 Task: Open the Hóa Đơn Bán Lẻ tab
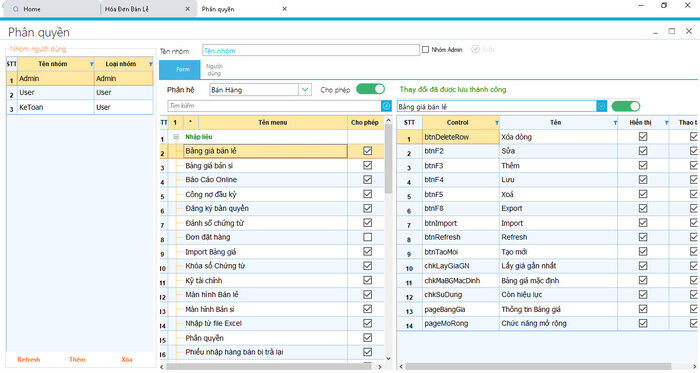[x=127, y=9]
